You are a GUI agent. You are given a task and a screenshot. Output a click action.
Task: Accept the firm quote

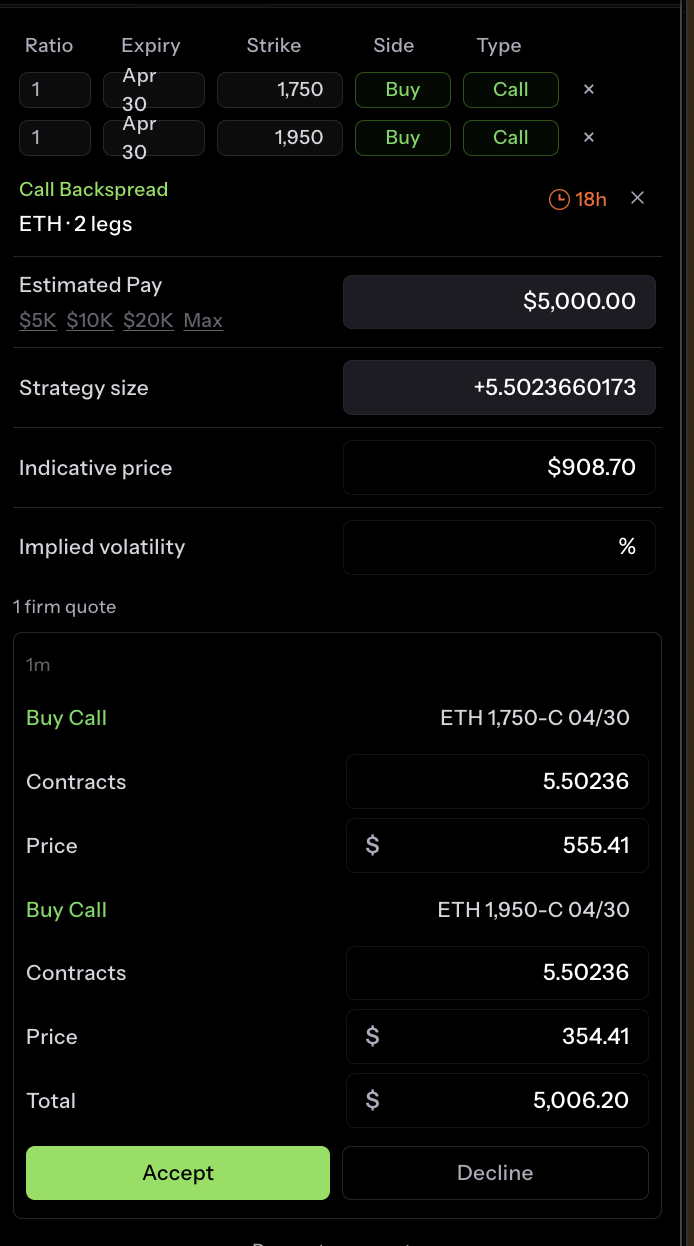(177, 1172)
